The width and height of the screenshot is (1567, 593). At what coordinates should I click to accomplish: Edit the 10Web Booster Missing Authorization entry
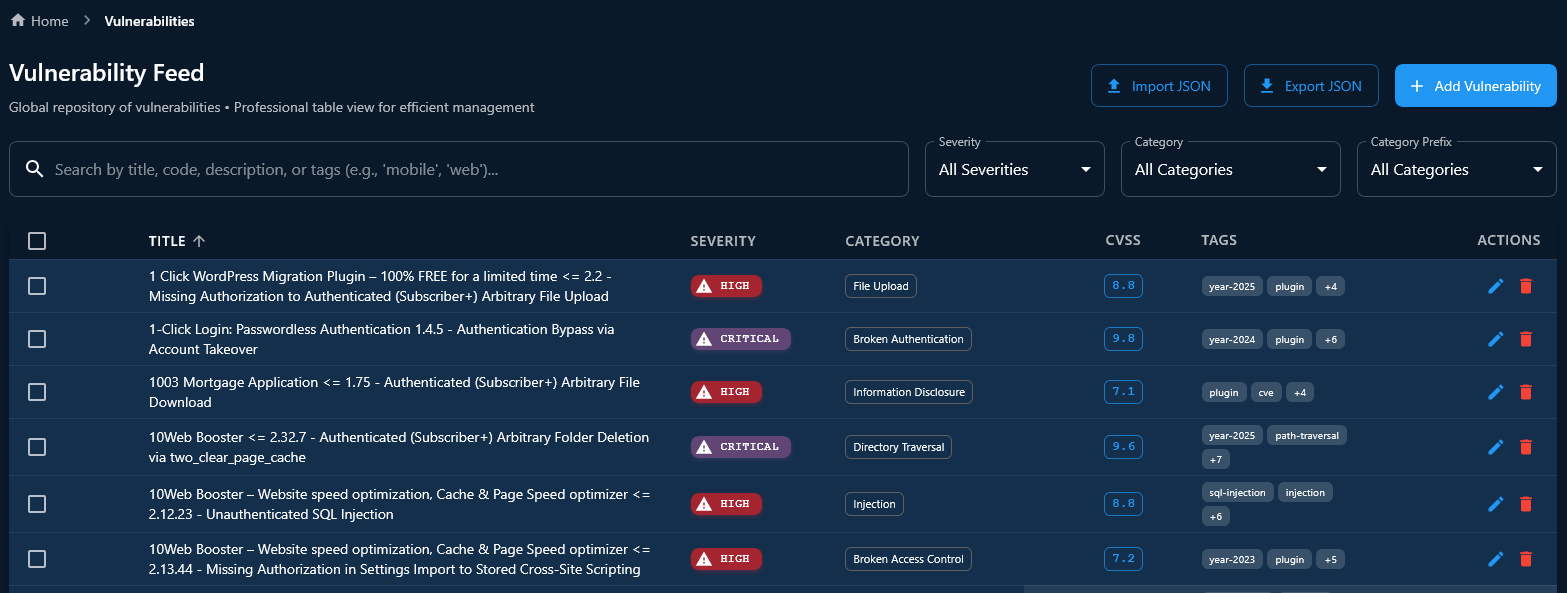coord(1496,559)
